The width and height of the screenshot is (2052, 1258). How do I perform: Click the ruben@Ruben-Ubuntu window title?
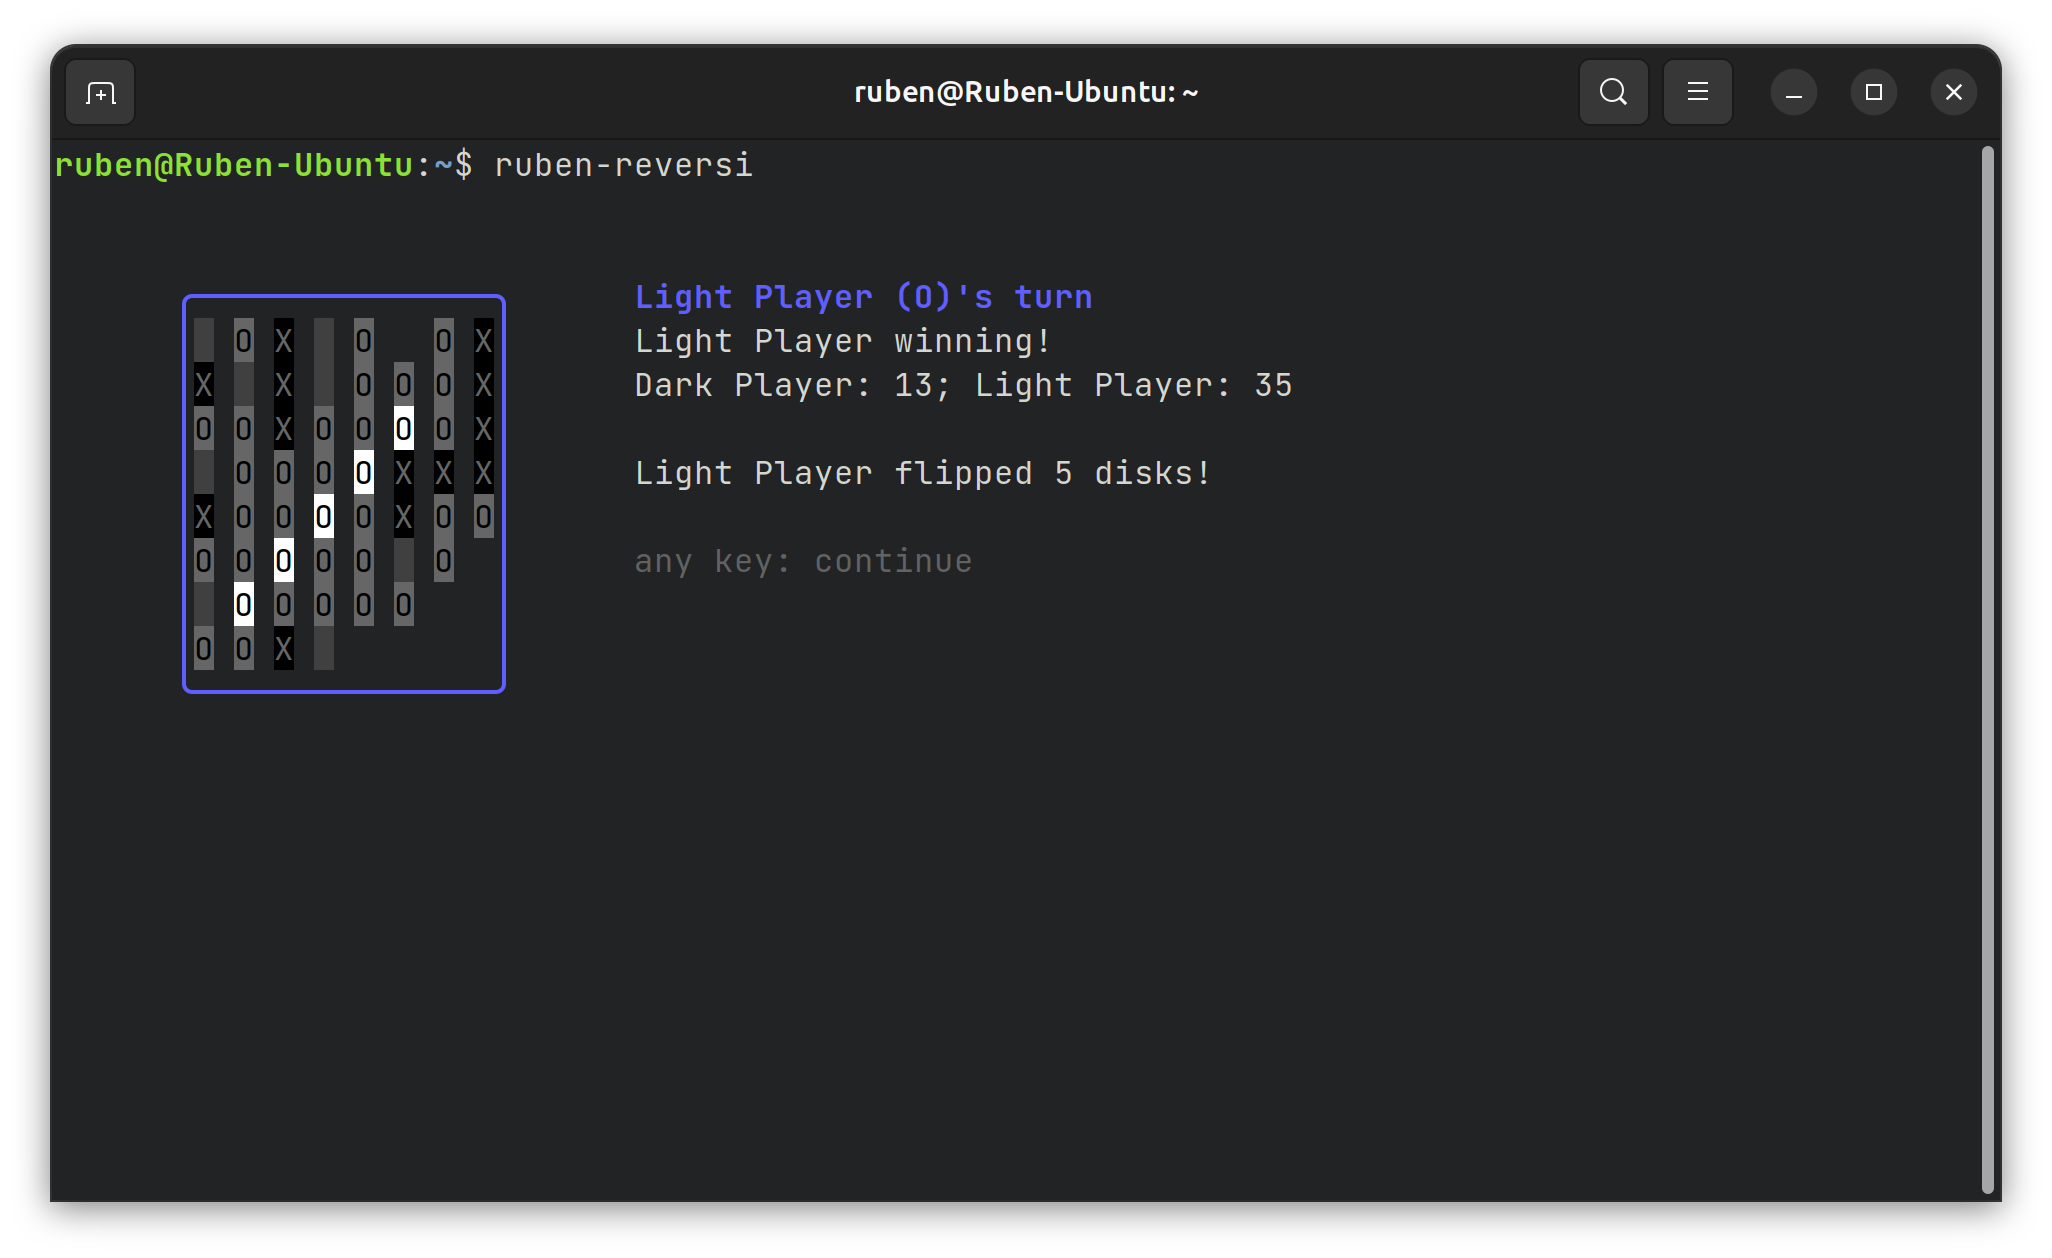(1024, 91)
